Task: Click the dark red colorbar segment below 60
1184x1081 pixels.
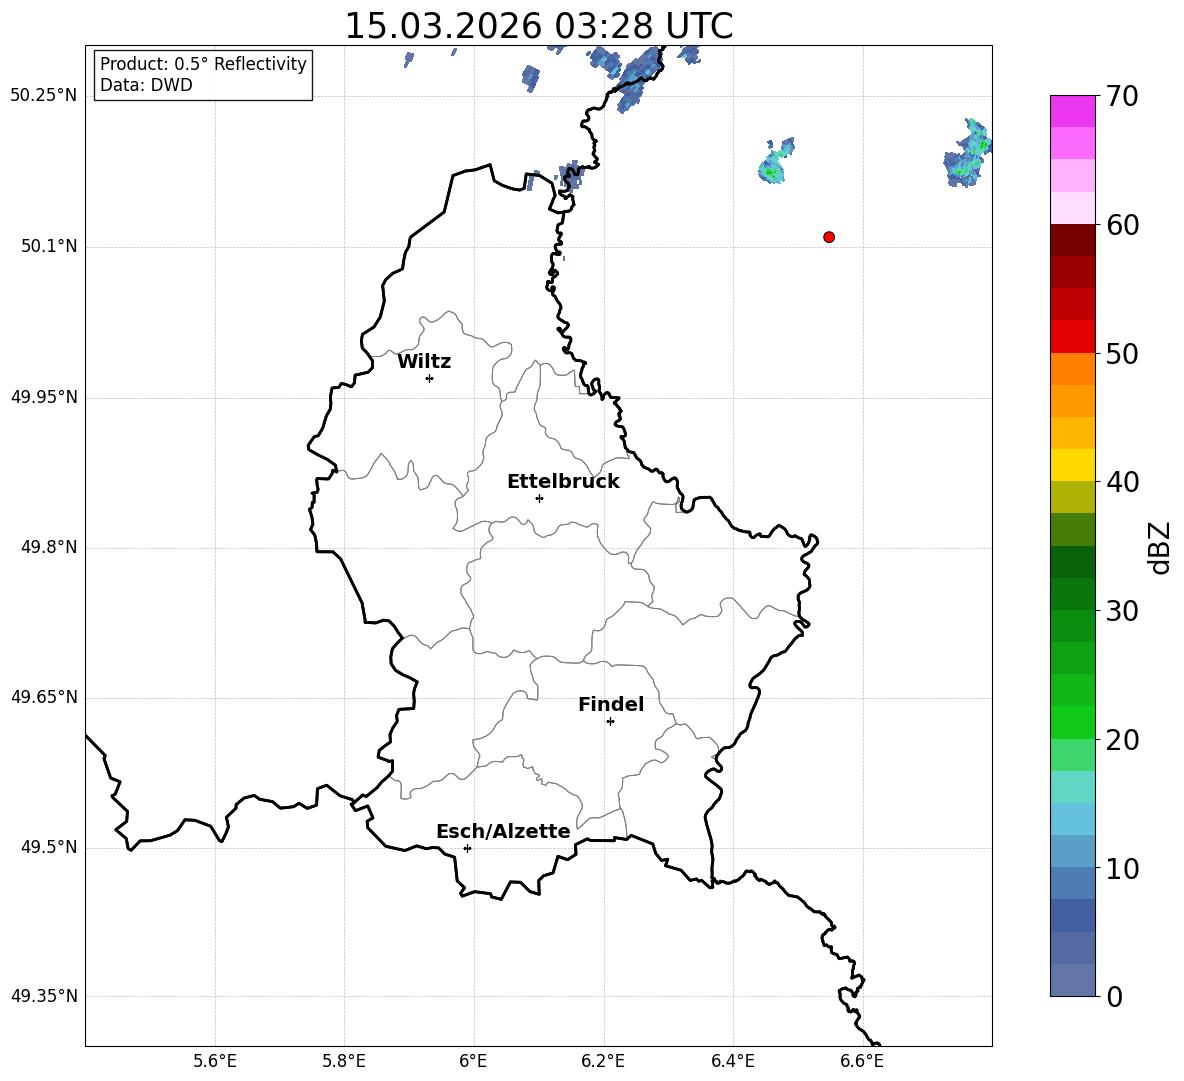Action: (x=1072, y=240)
